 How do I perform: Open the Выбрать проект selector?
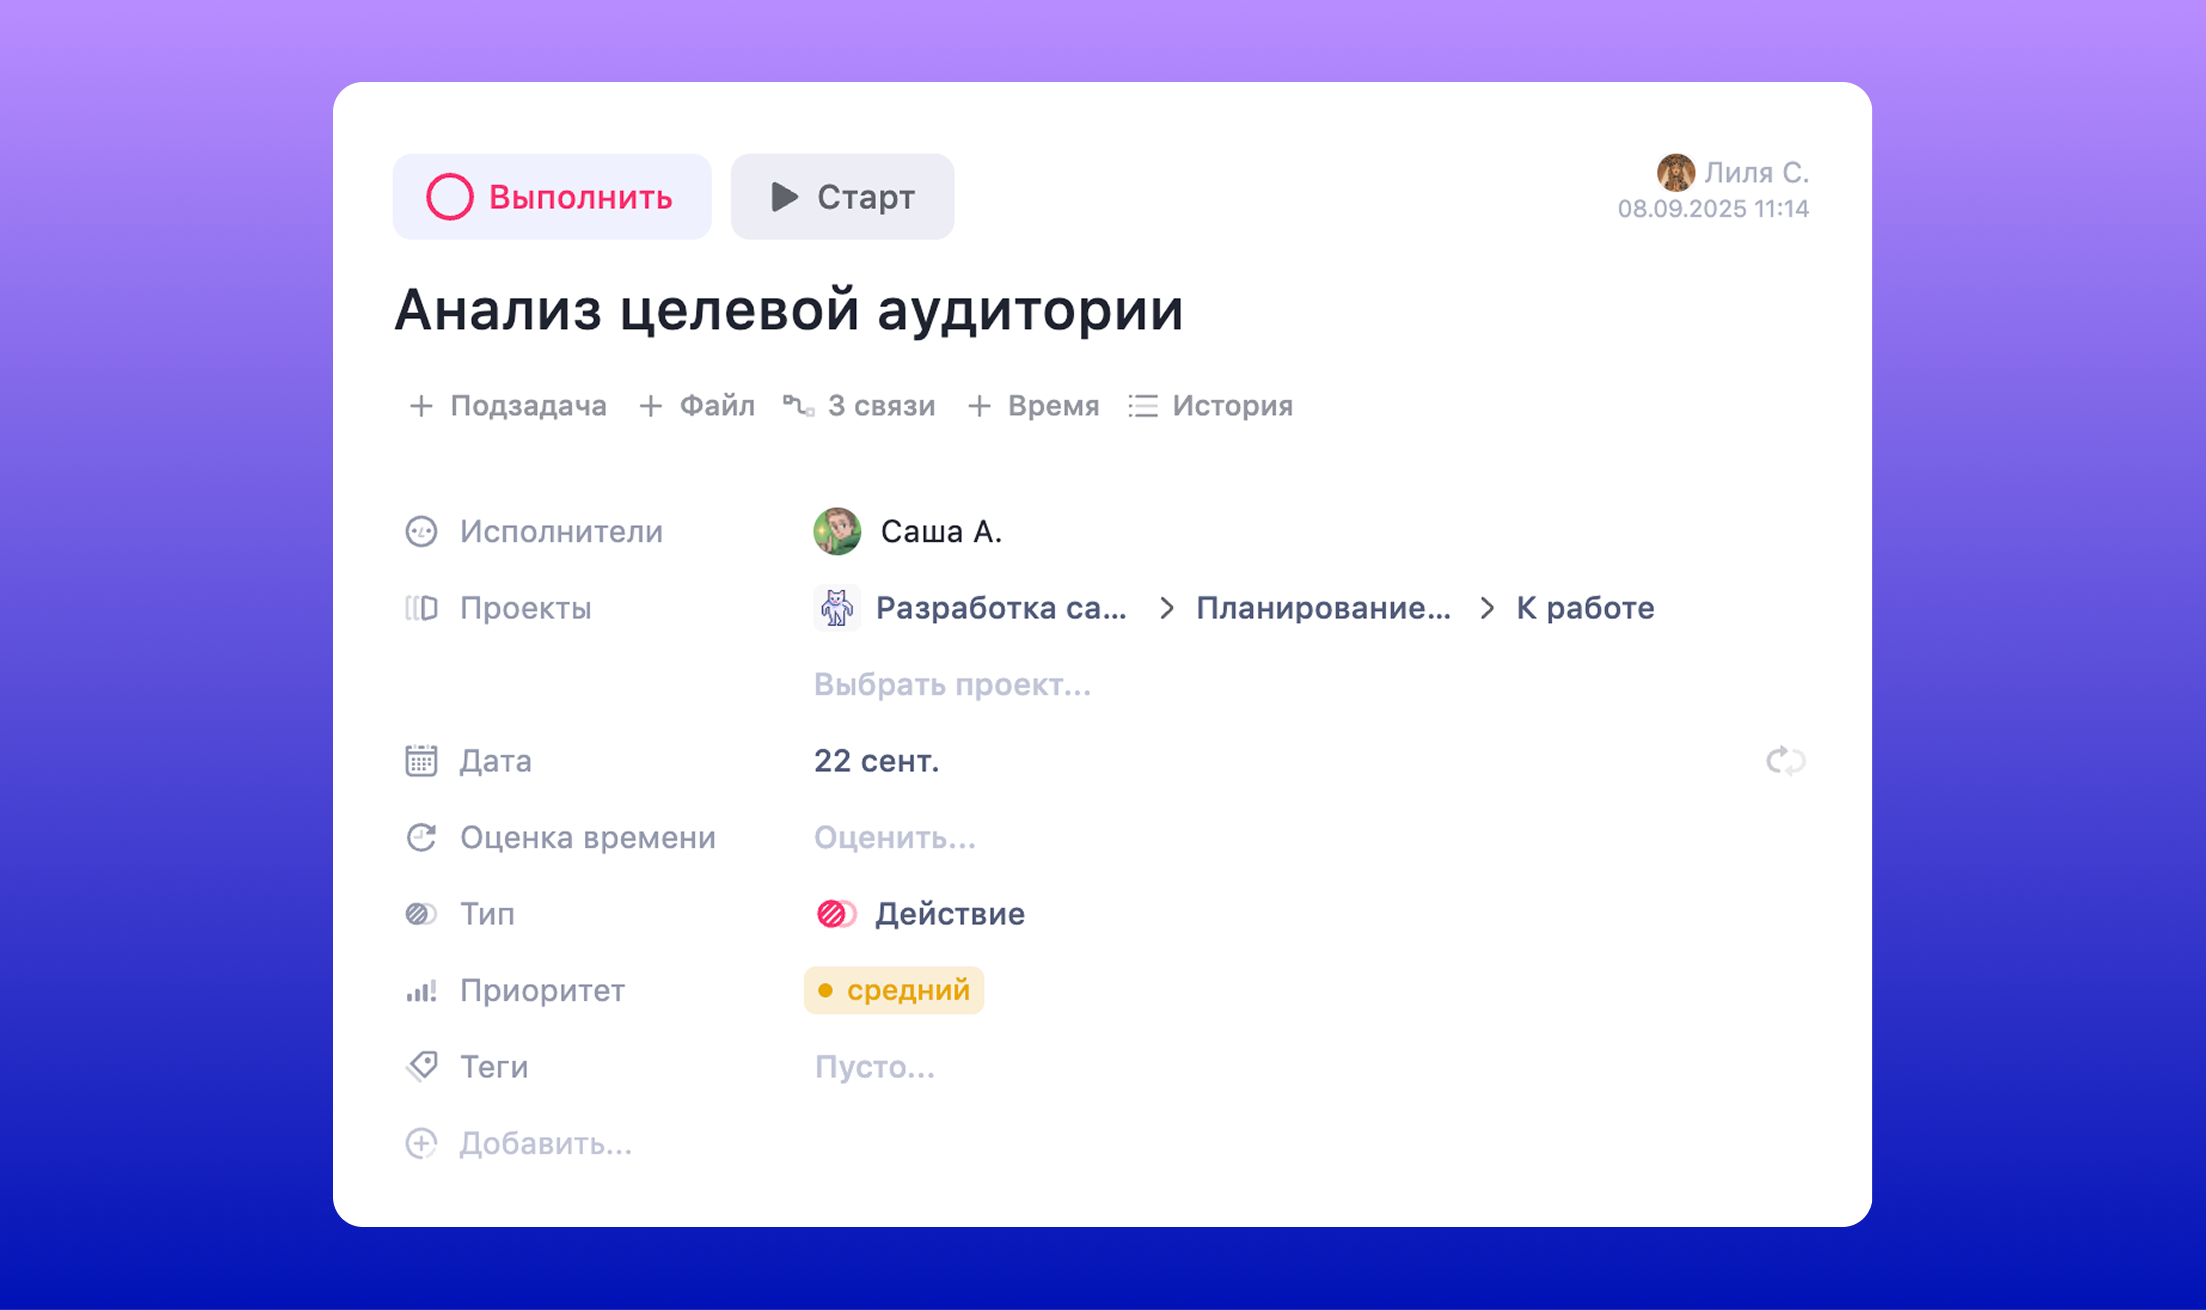coord(951,685)
